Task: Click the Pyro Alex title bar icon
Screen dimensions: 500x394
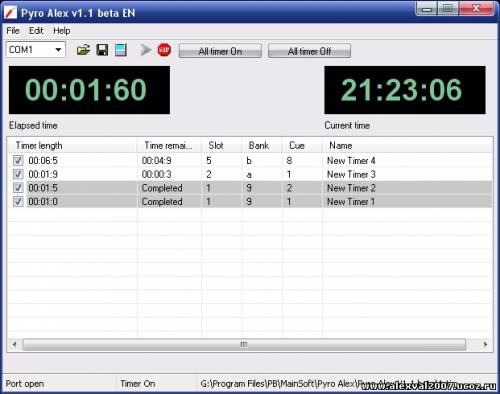Action: click(x=10, y=13)
